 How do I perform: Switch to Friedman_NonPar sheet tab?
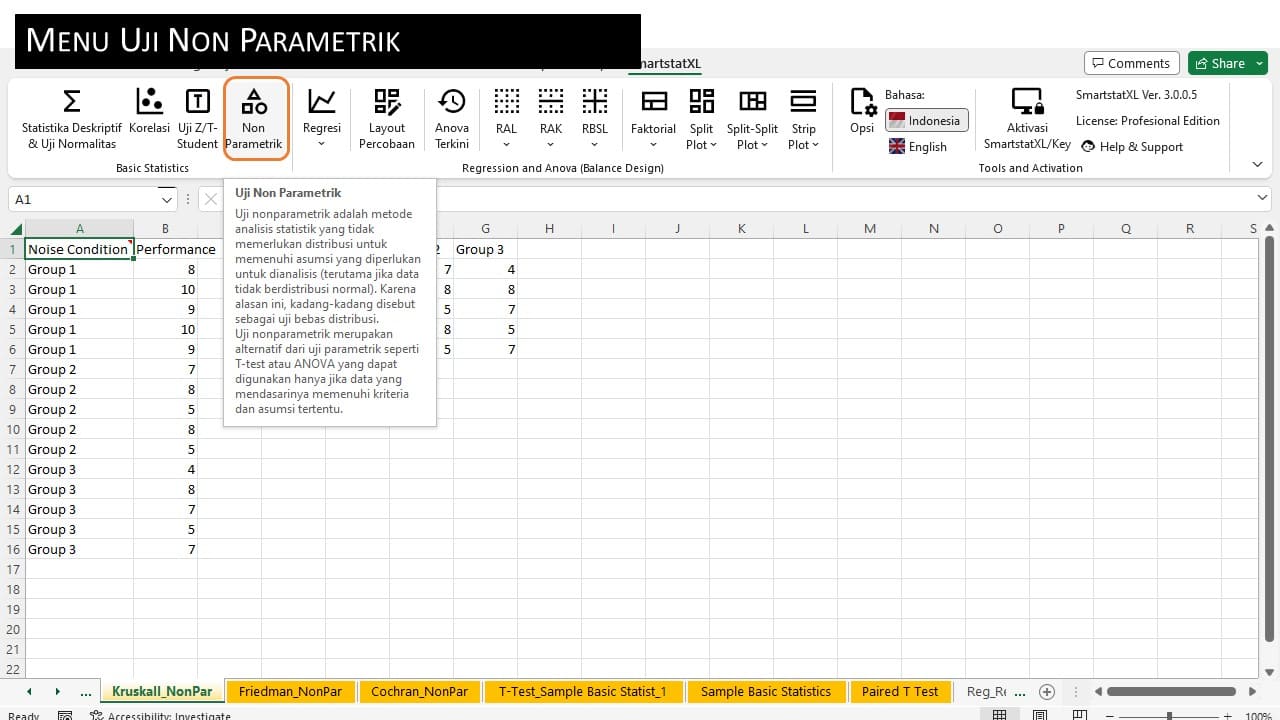[x=290, y=691]
